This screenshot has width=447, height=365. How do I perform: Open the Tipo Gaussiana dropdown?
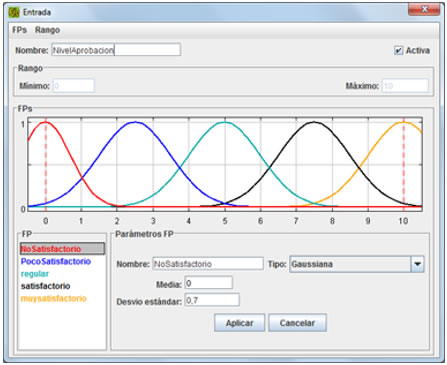(357, 264)
